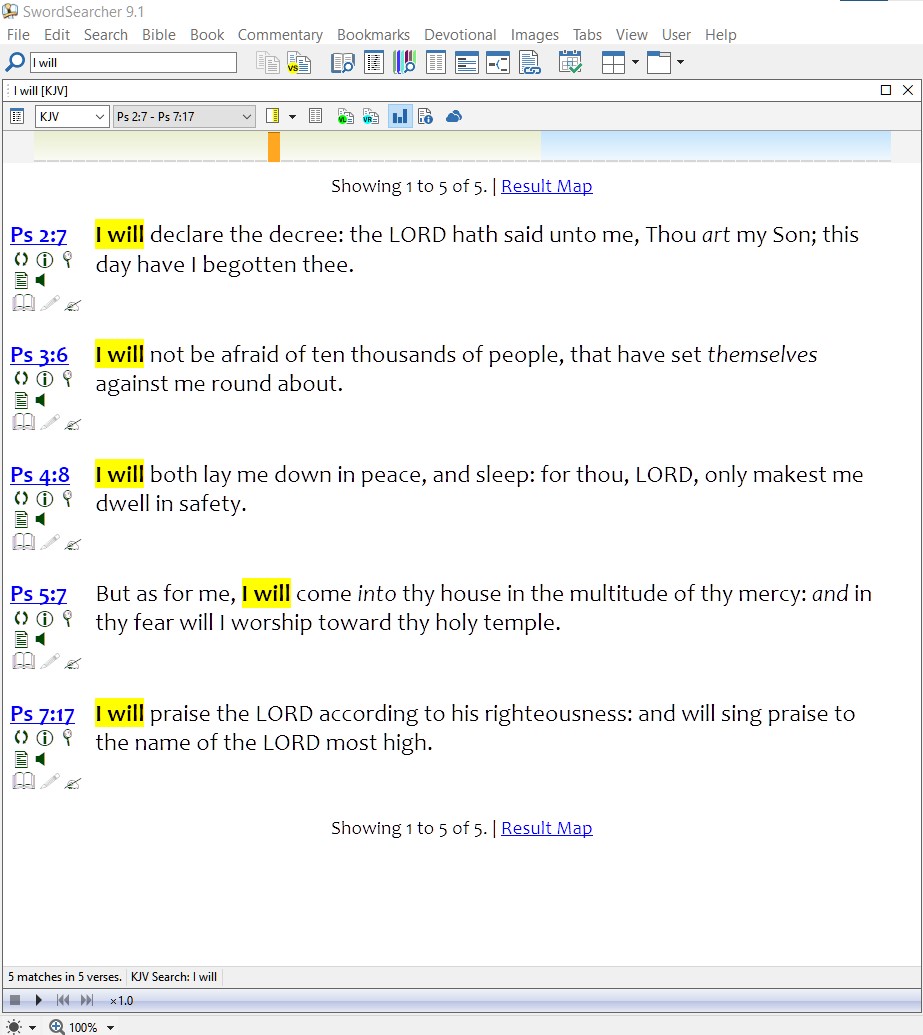Click the audio play button

[x=38, y=1000]
